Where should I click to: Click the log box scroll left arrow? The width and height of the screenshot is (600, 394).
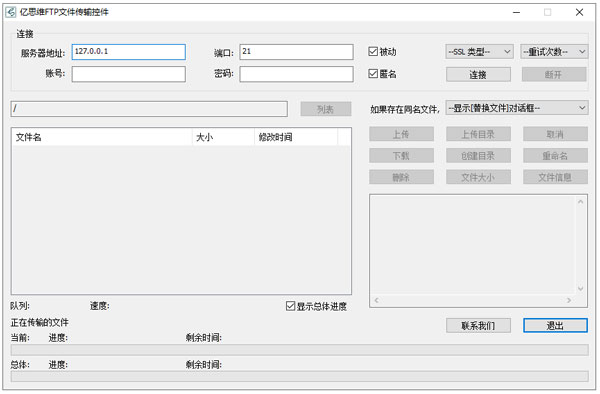377,300
